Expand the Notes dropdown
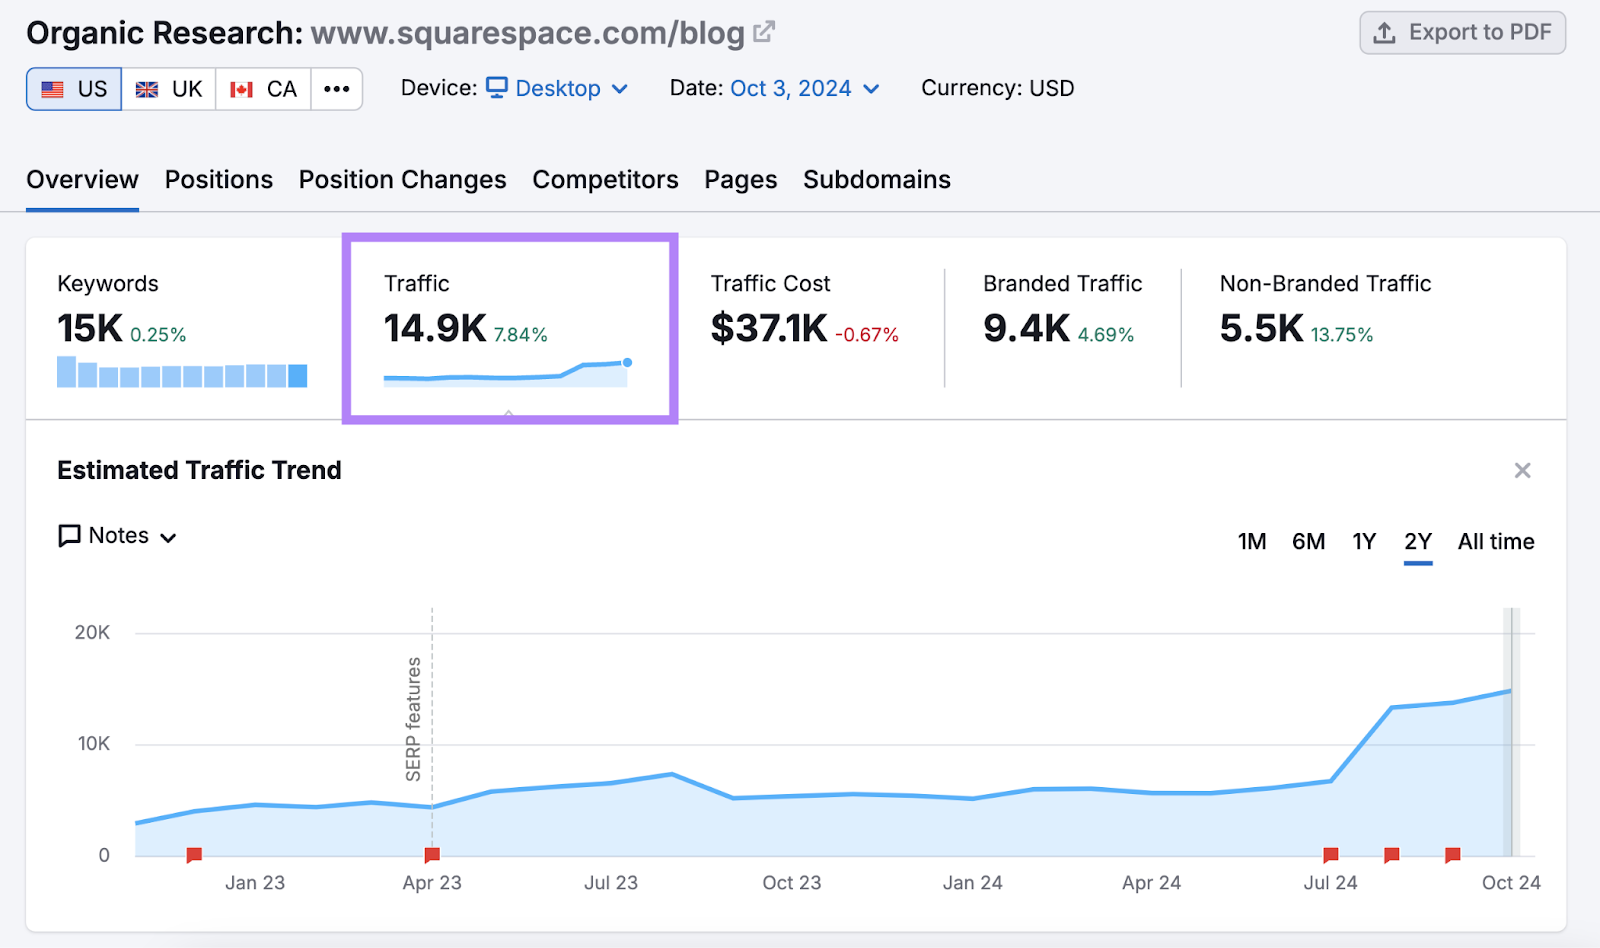 [x=167, y=536]
